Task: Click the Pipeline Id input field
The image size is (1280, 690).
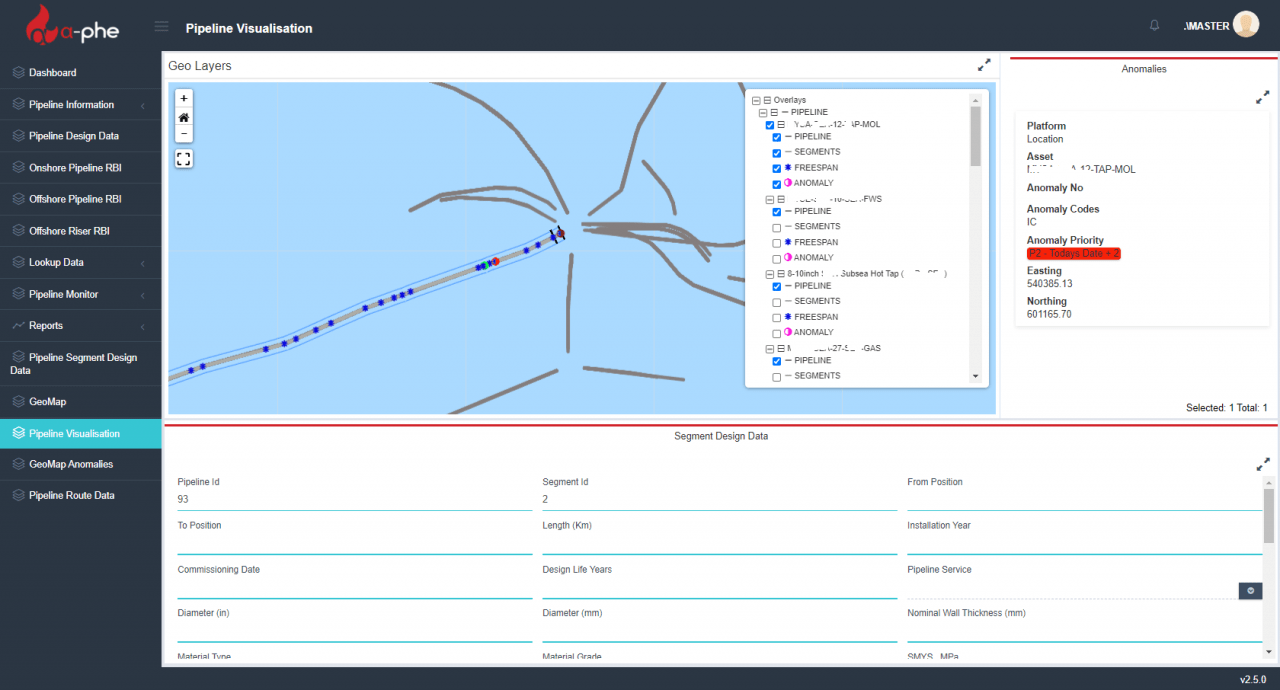Action: click(x=355, y=498)
